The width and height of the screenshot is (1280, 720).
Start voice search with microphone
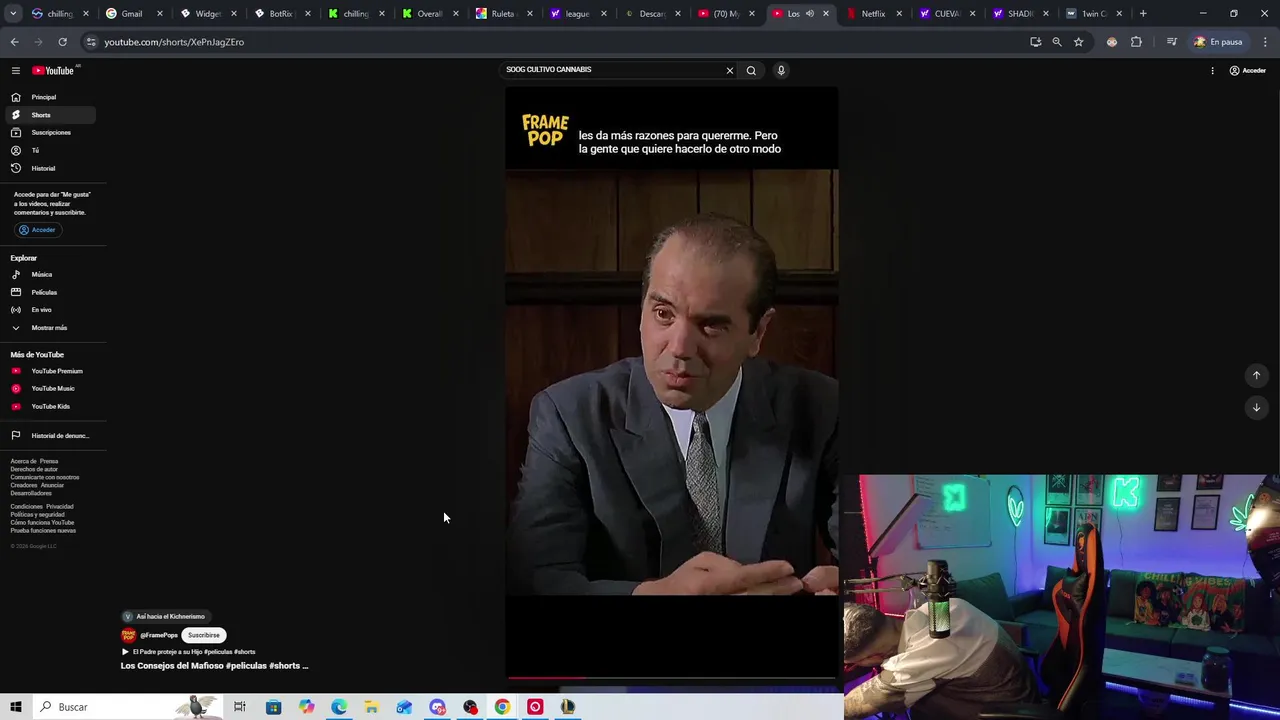pos(781,70)
